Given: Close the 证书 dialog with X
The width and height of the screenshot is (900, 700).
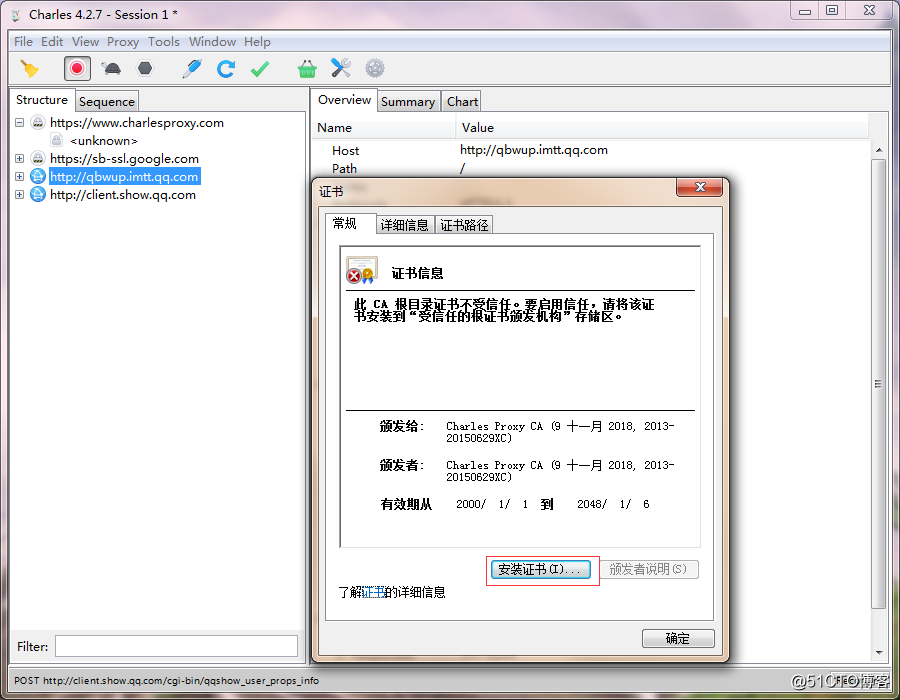Looking at the screenshot, I should [x=700, y=187].
